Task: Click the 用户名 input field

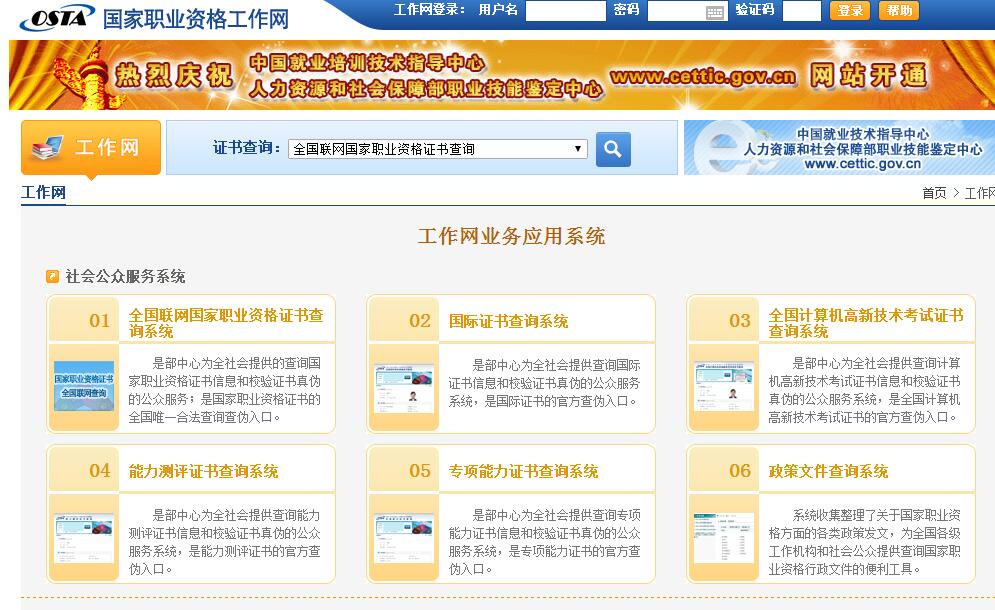Action: (x=565, y=11)
